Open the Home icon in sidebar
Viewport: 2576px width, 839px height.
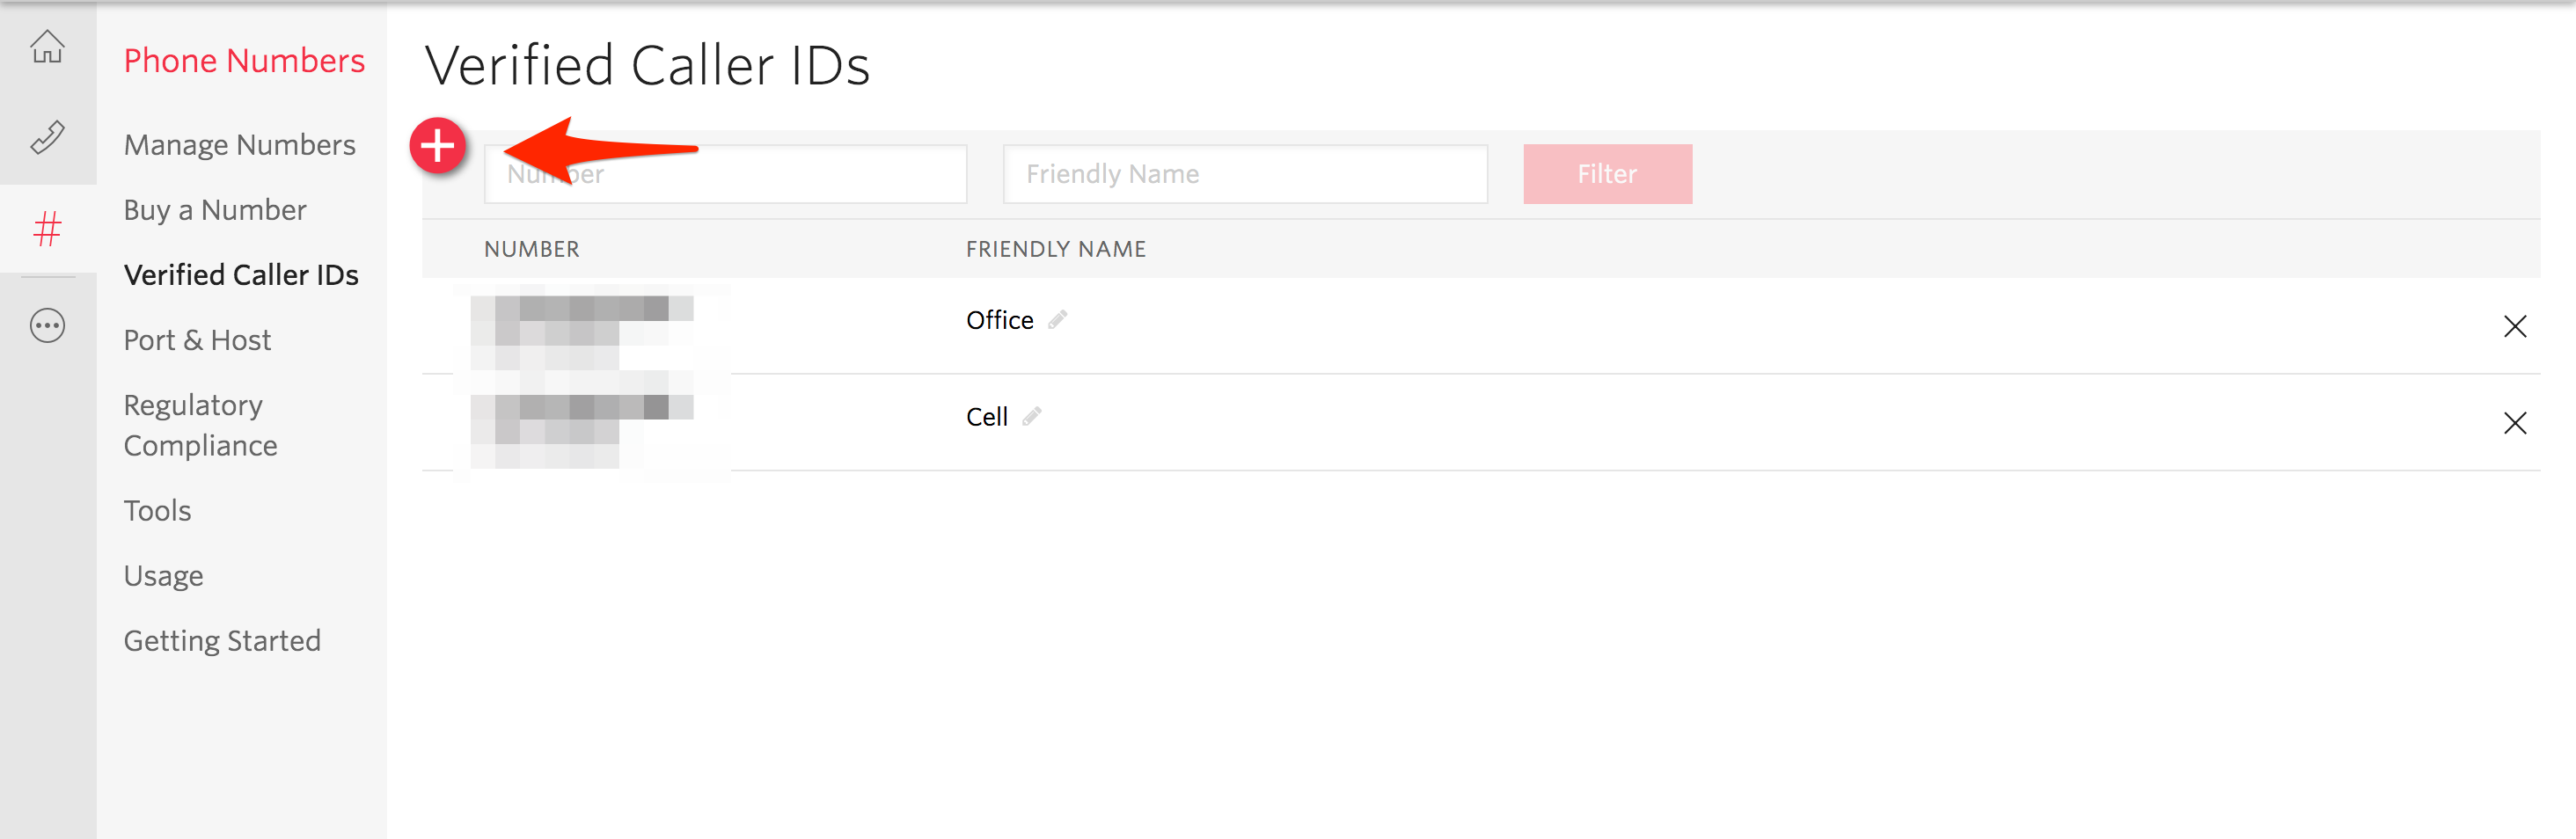(x=47, y=46)
